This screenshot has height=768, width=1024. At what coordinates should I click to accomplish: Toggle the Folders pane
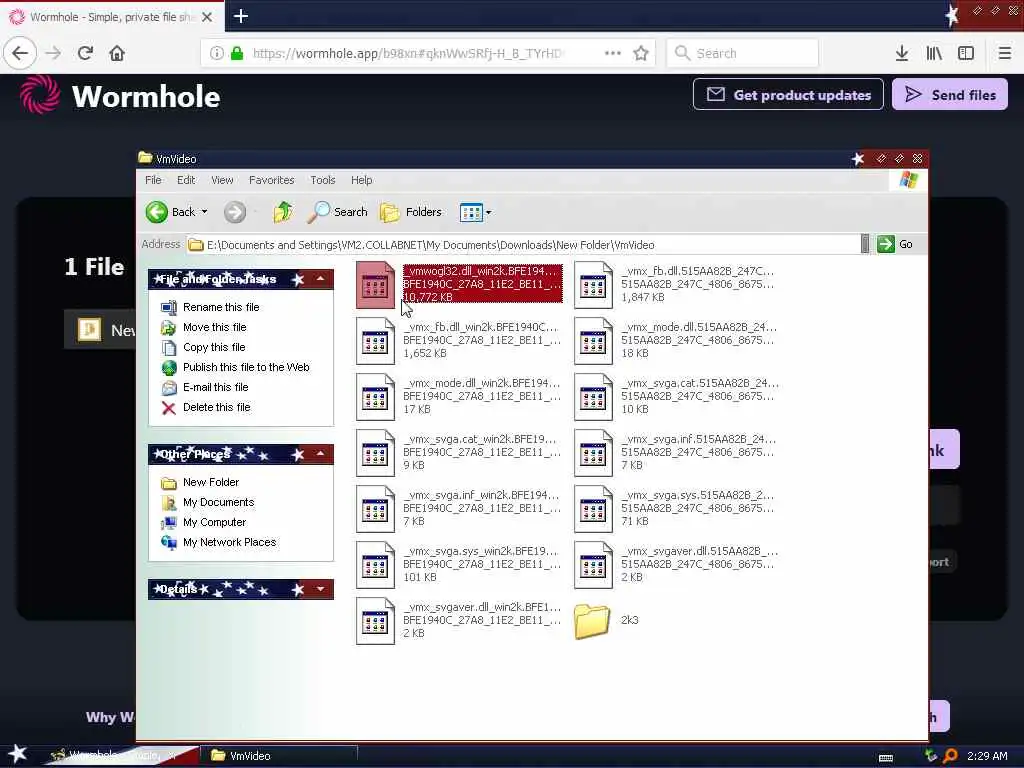(x=411, y=212)
